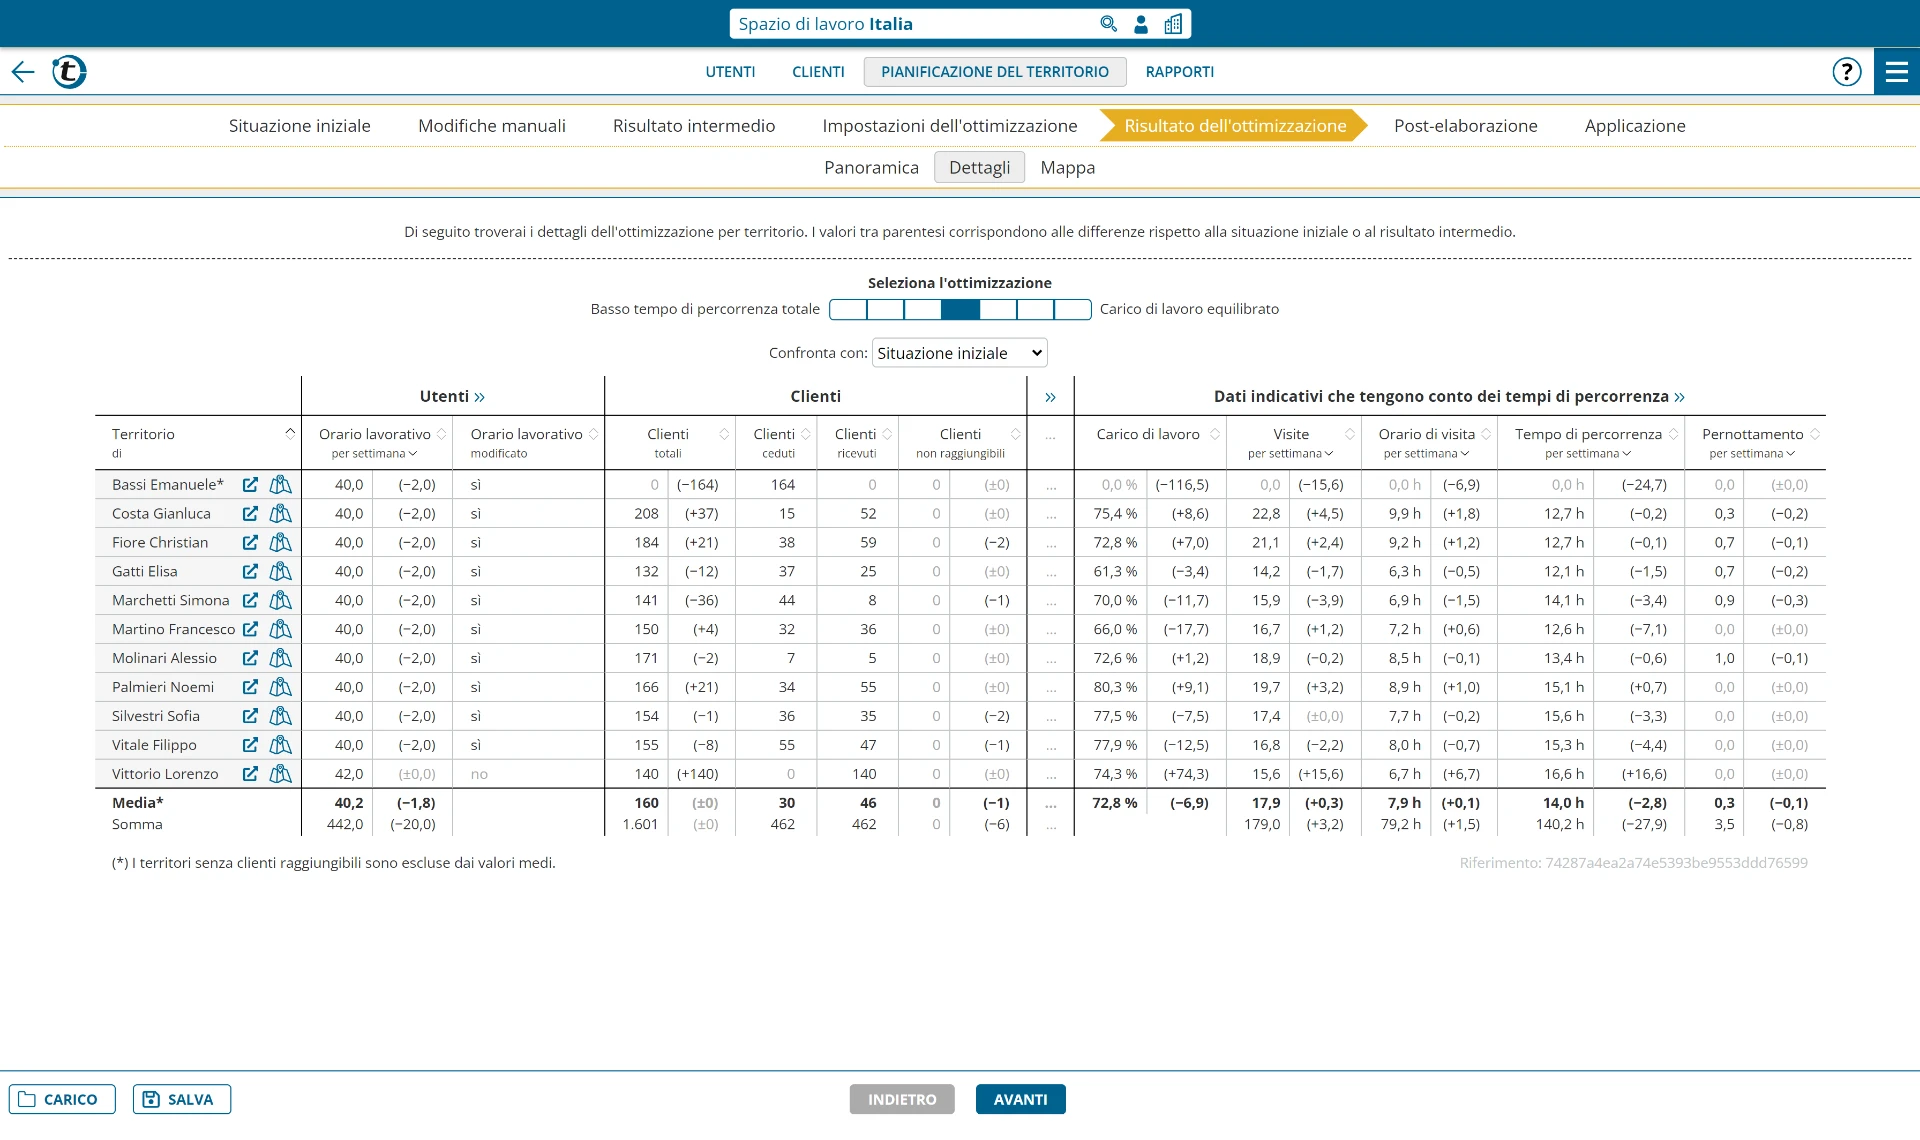
Task: Sort by Clienti ricevuti column
Action: [887, 434]
